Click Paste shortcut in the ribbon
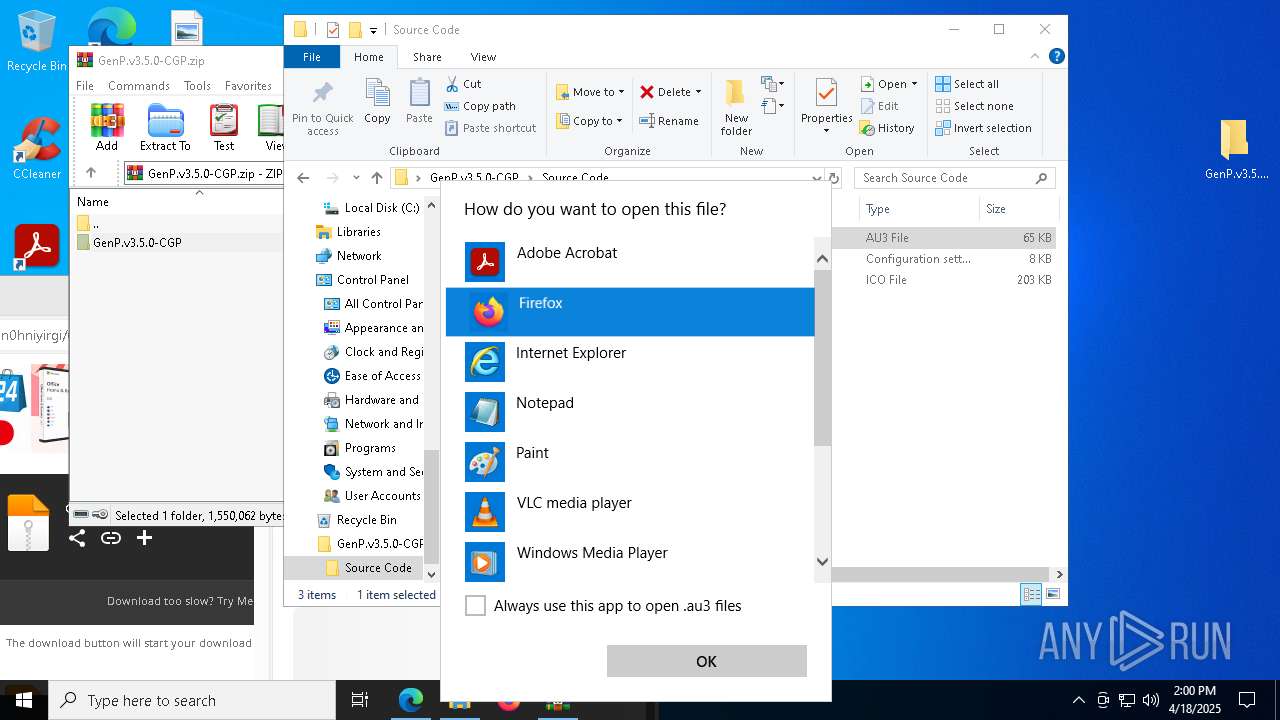This screenshot has width=1280, height=720. click(491, 128)
